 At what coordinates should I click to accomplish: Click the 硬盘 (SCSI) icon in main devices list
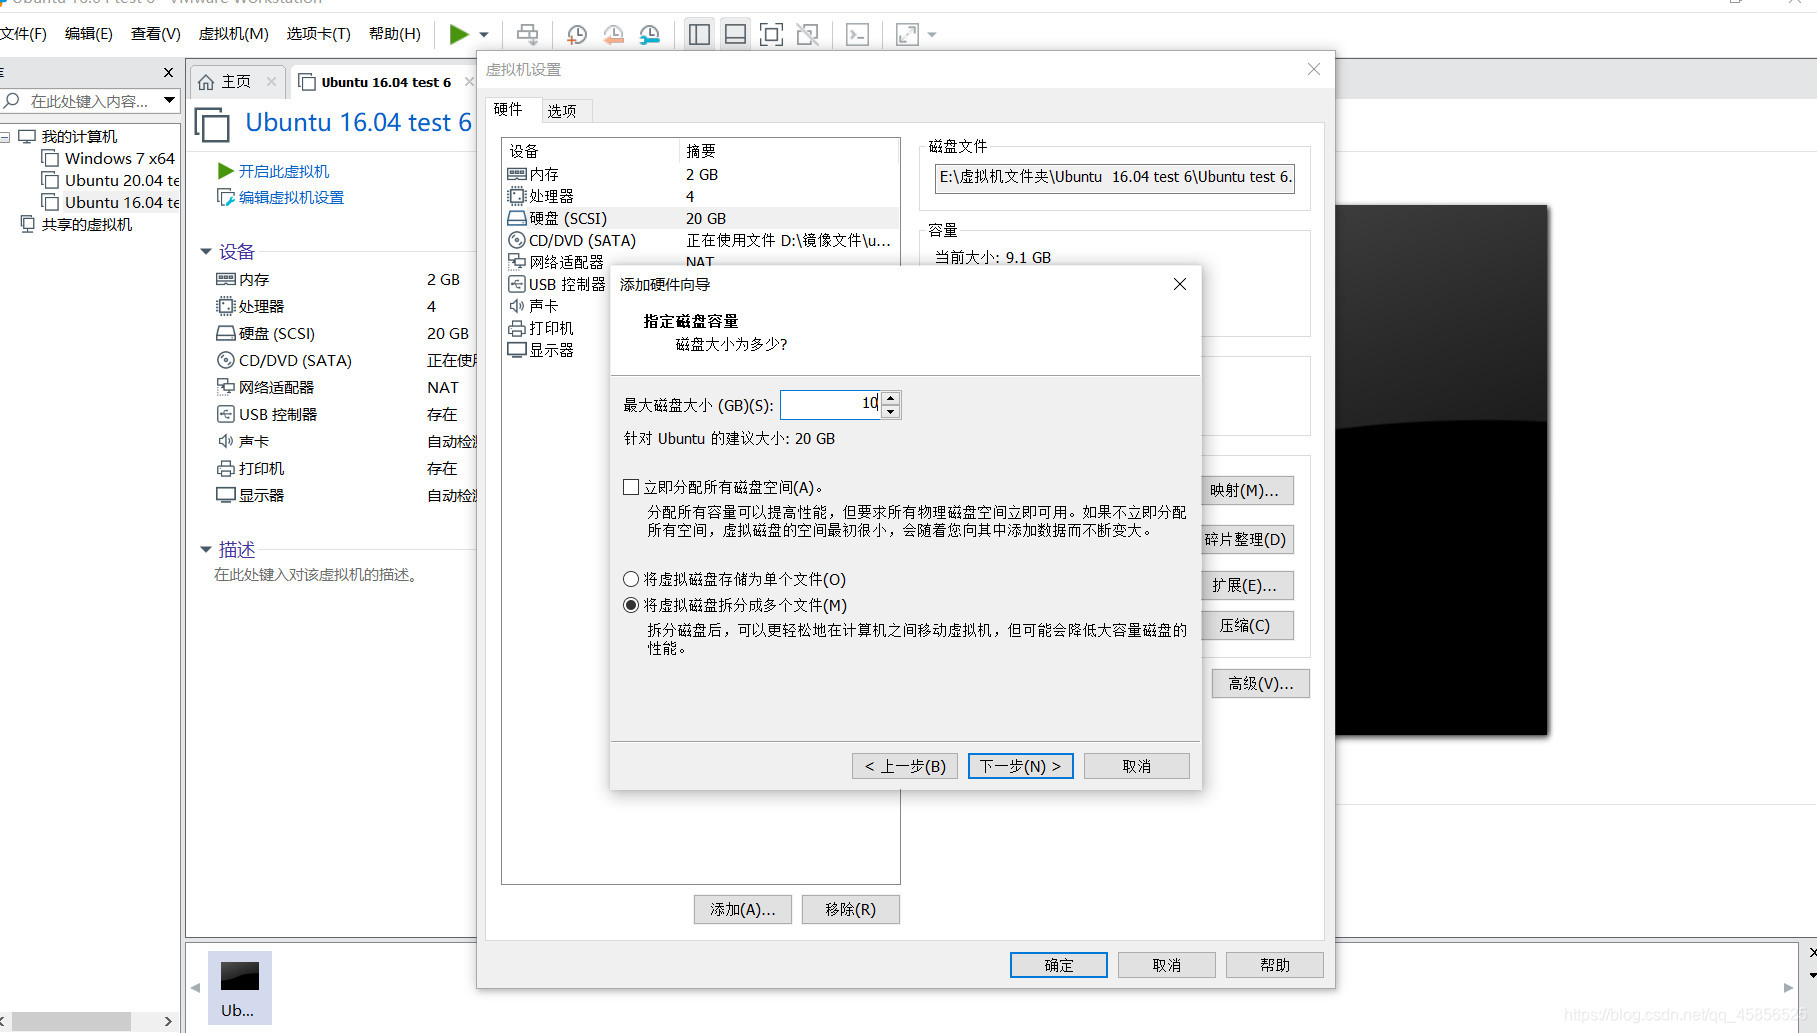(x=226, y=333)
